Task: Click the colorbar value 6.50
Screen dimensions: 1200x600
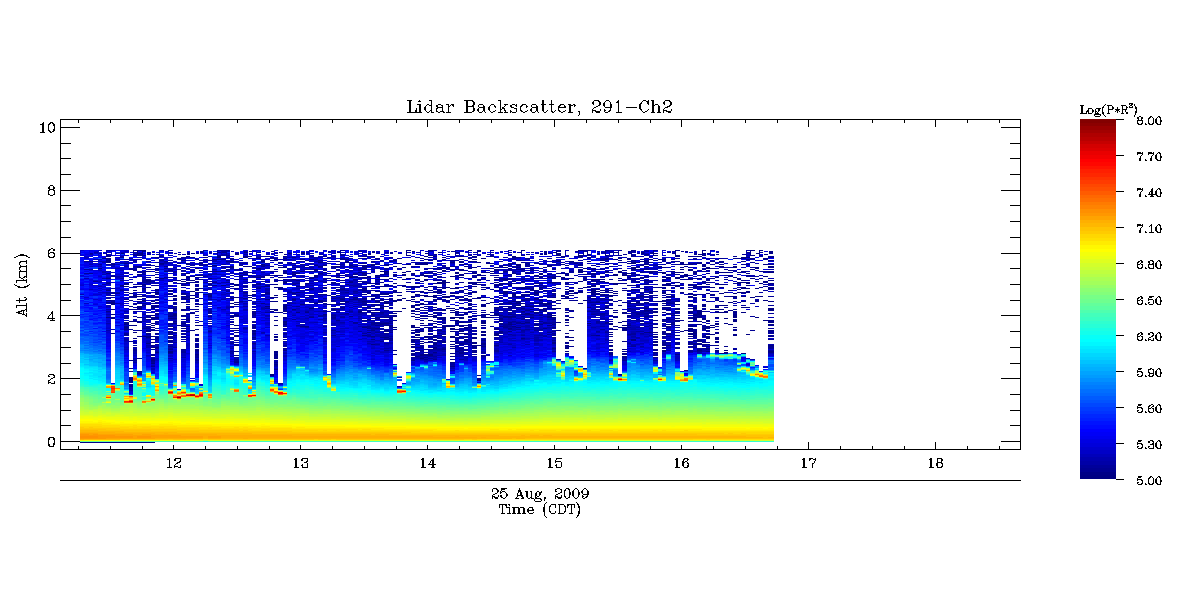Action: 1148,301
